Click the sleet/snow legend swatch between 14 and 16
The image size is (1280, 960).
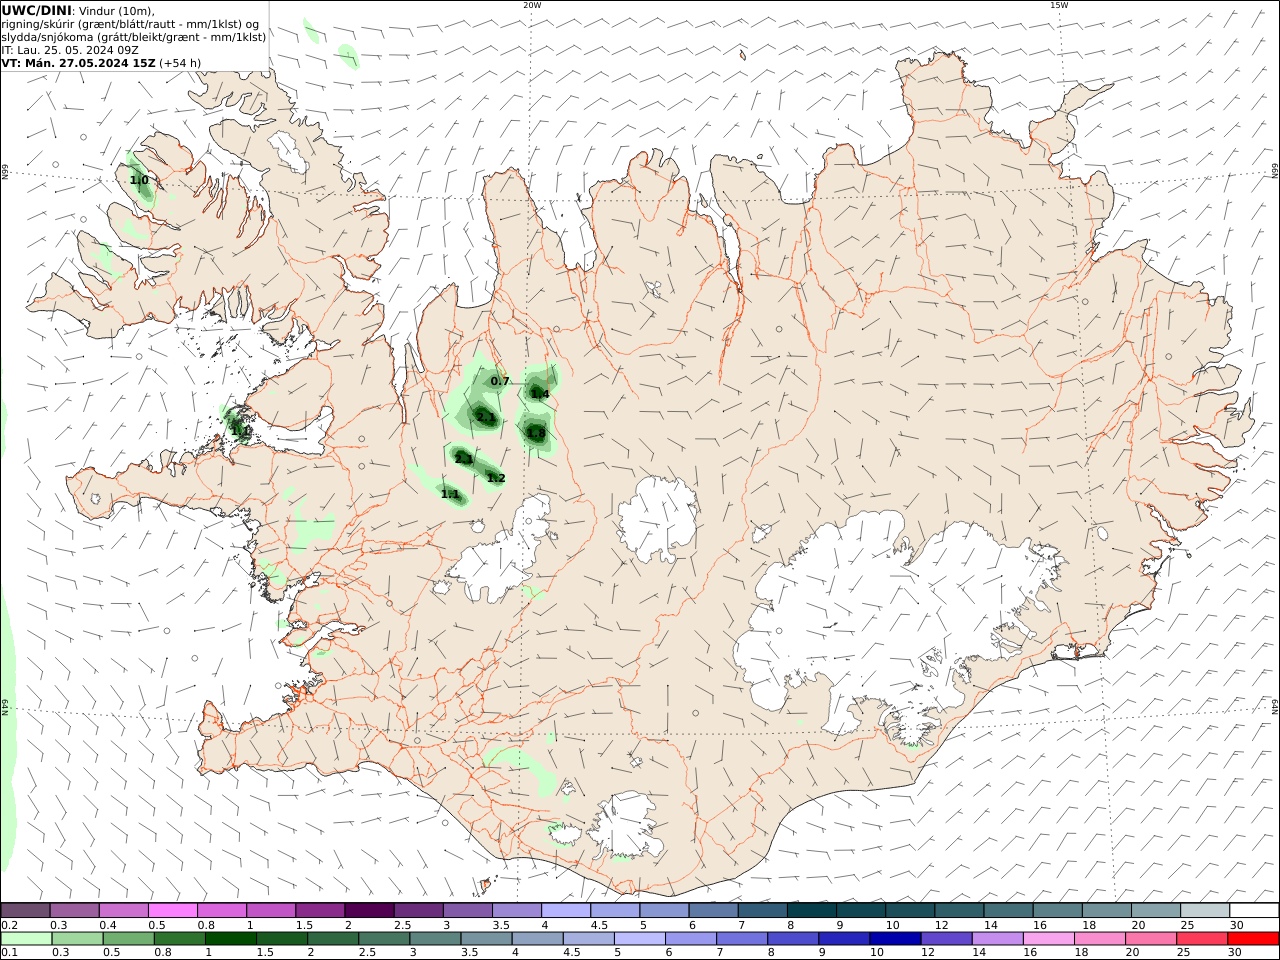[x=1008, y=910]
